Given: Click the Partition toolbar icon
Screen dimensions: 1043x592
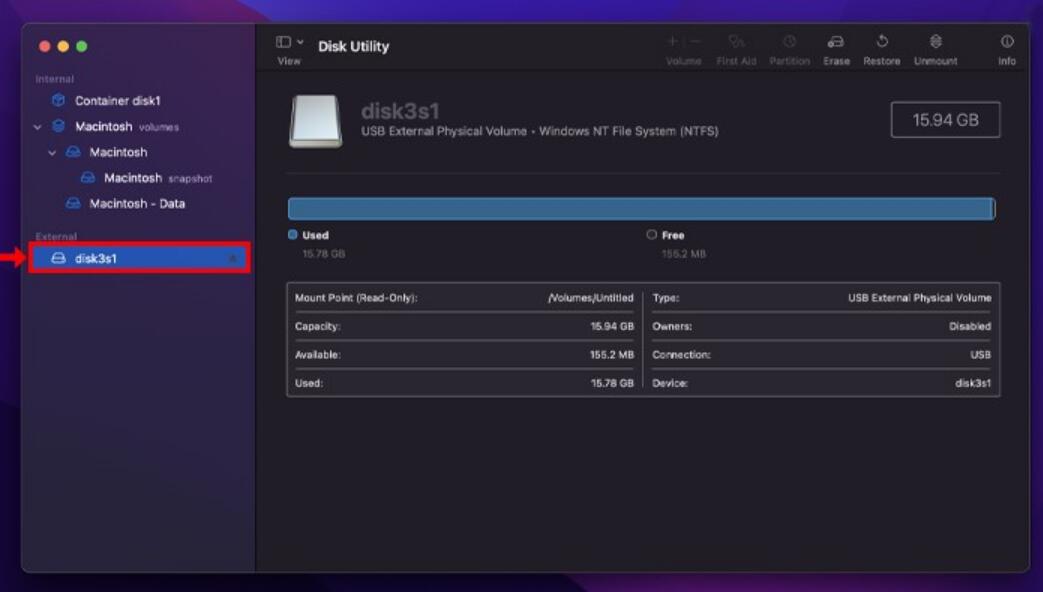Looking at the screenshot, I should click(789, 42).
